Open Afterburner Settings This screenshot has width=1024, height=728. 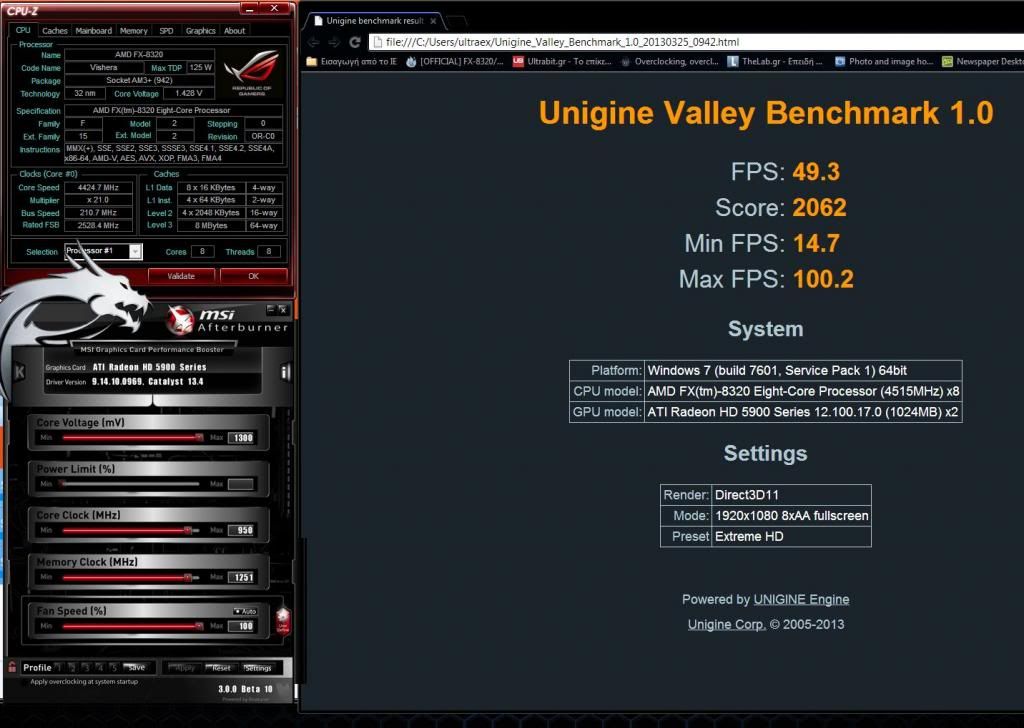coord(258,667)
